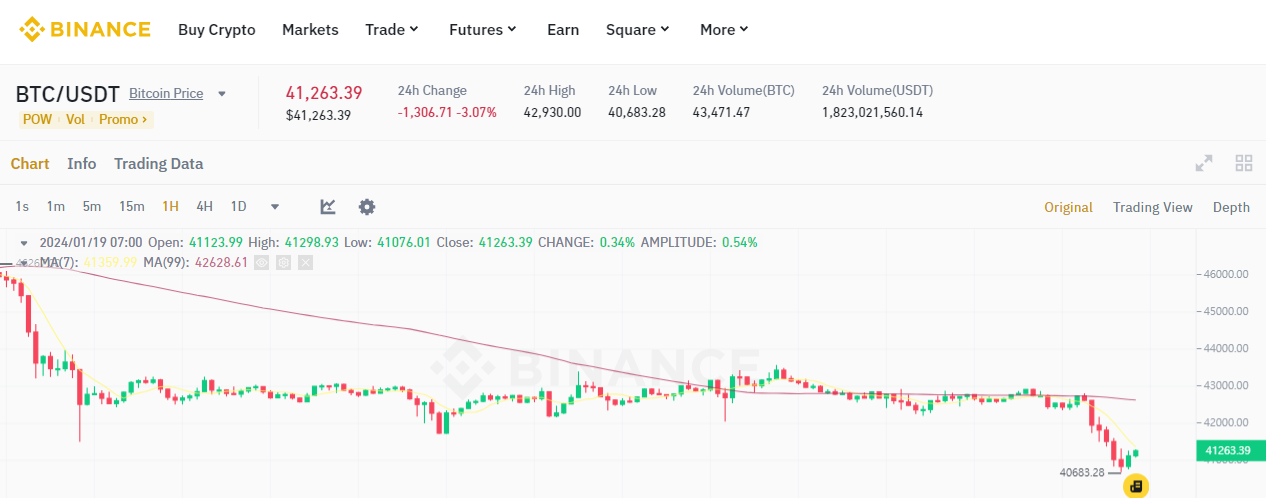Click the BTC/USDT pair title
Viewport: 1266px width, 498px height.
point(67,94)
